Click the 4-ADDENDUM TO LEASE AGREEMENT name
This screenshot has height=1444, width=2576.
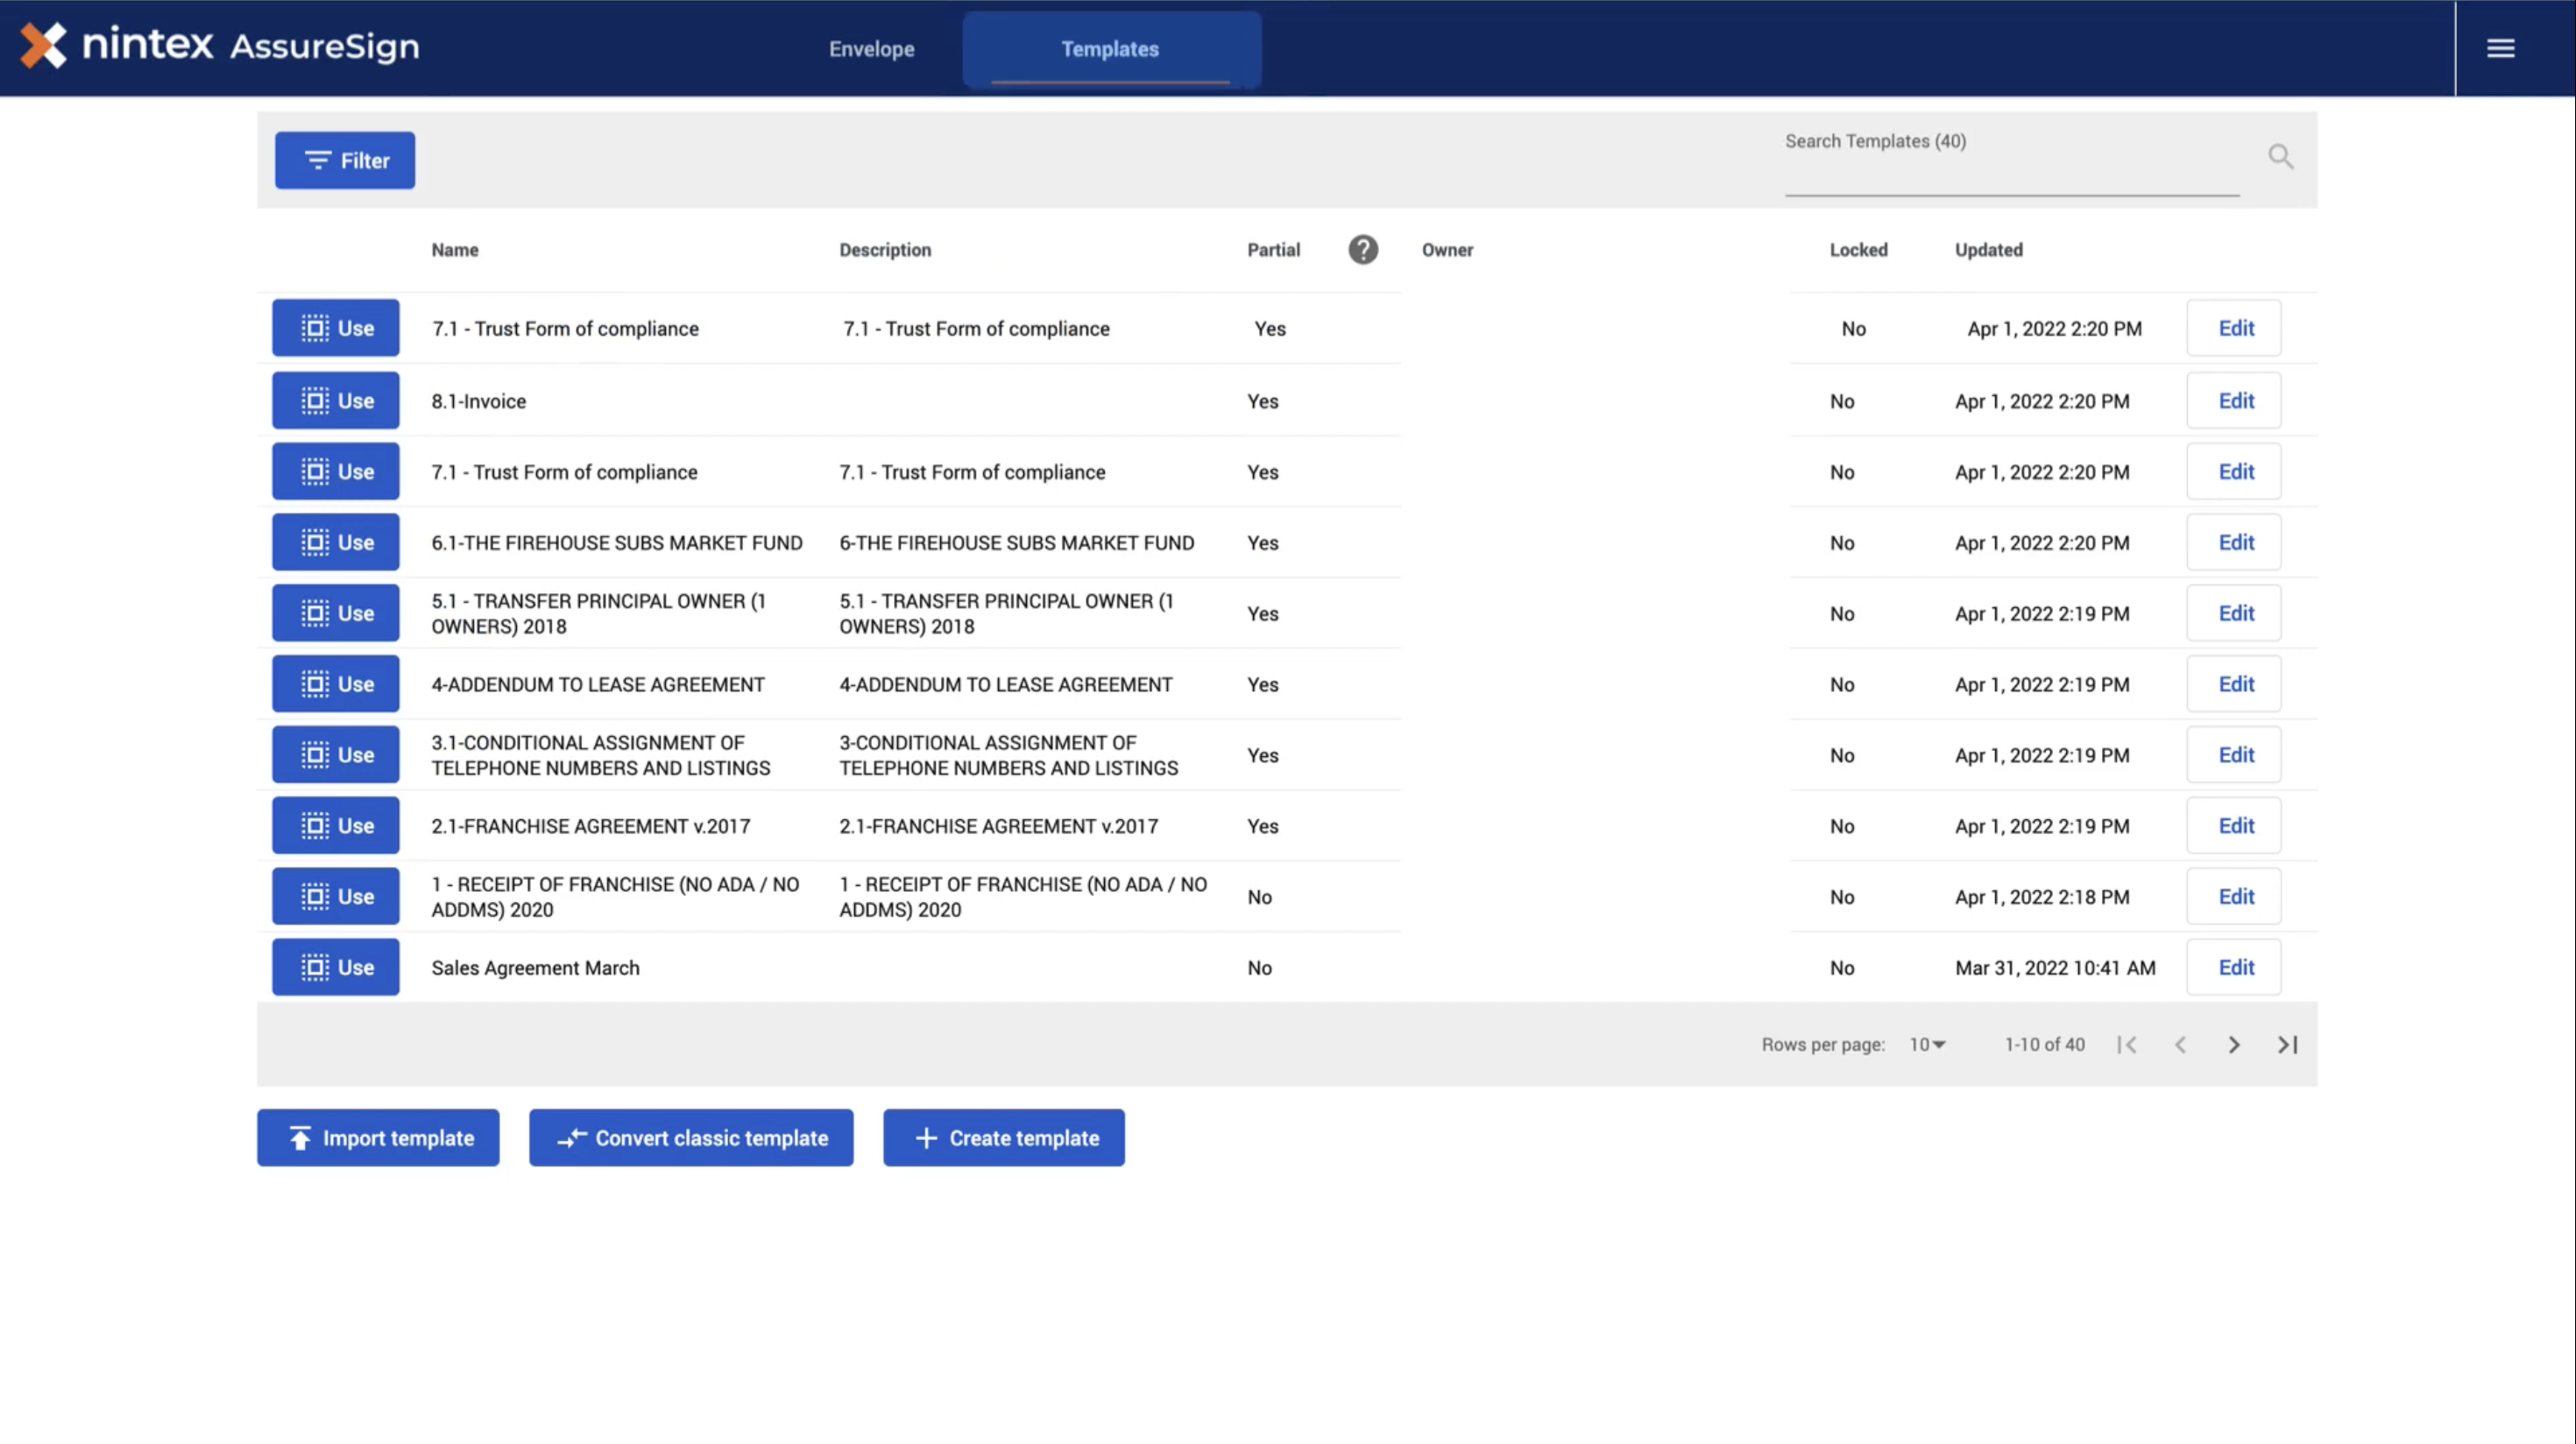pyautogui.click(x=598, y=685)
